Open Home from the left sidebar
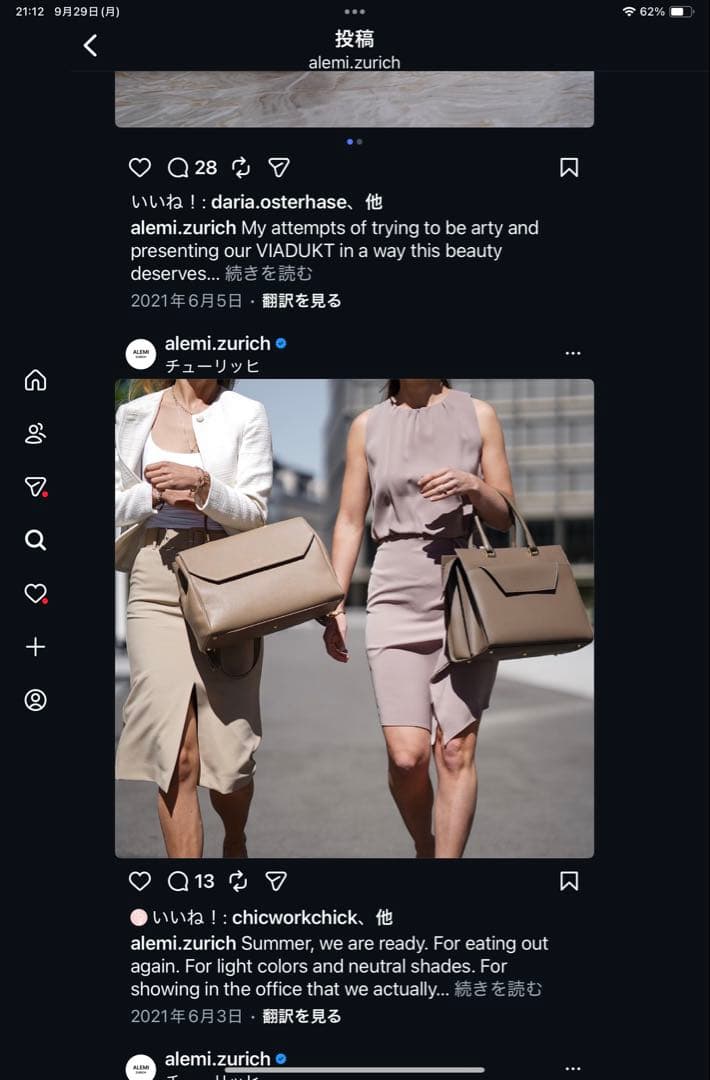This screenshot has height=1080, width=710. [x=35, y=380]
